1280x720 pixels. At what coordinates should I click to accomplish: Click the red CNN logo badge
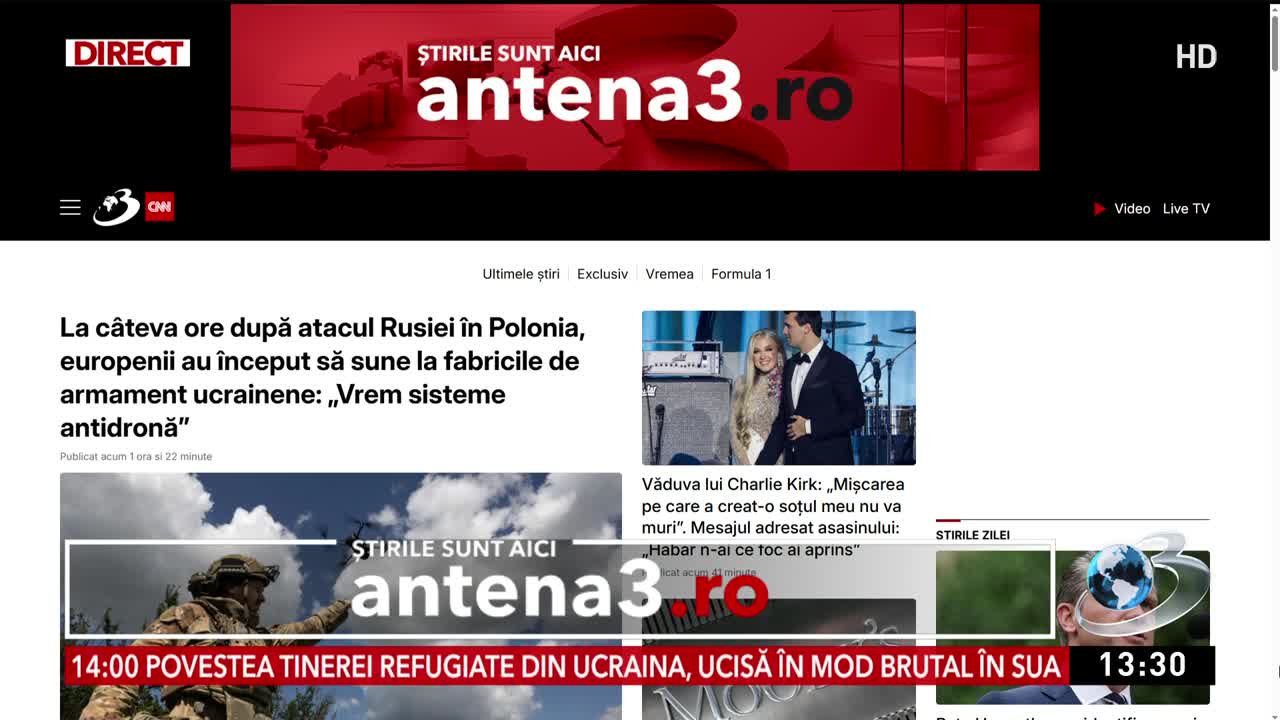[x=160, y=207]
